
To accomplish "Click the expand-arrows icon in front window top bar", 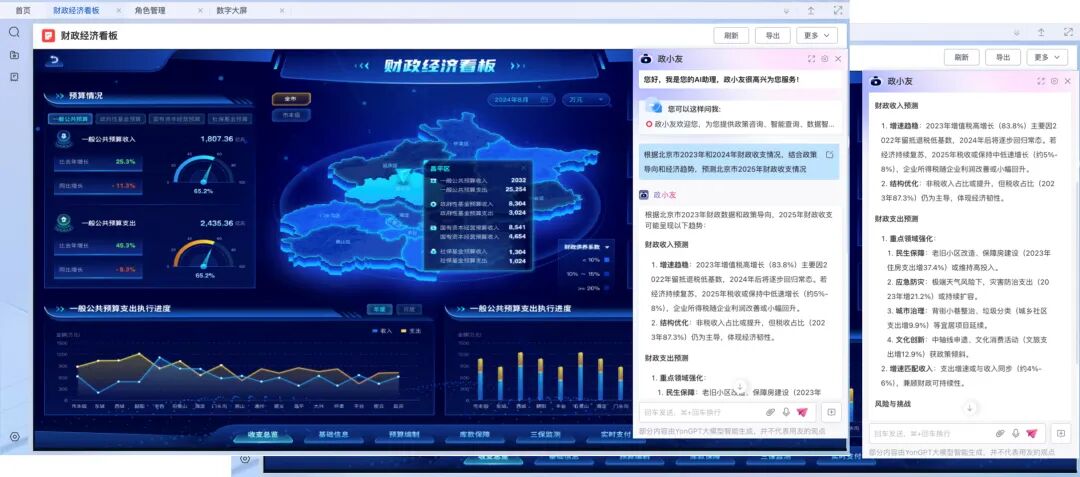I will 838,10.
